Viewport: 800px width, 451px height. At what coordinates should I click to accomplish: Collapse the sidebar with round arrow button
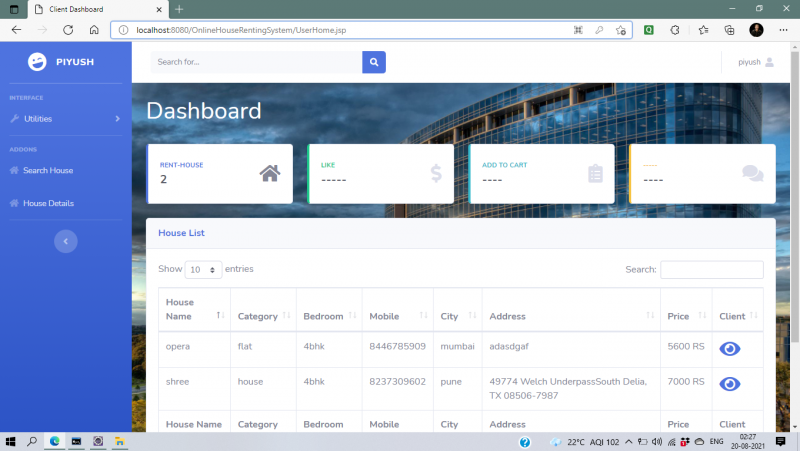66,241
